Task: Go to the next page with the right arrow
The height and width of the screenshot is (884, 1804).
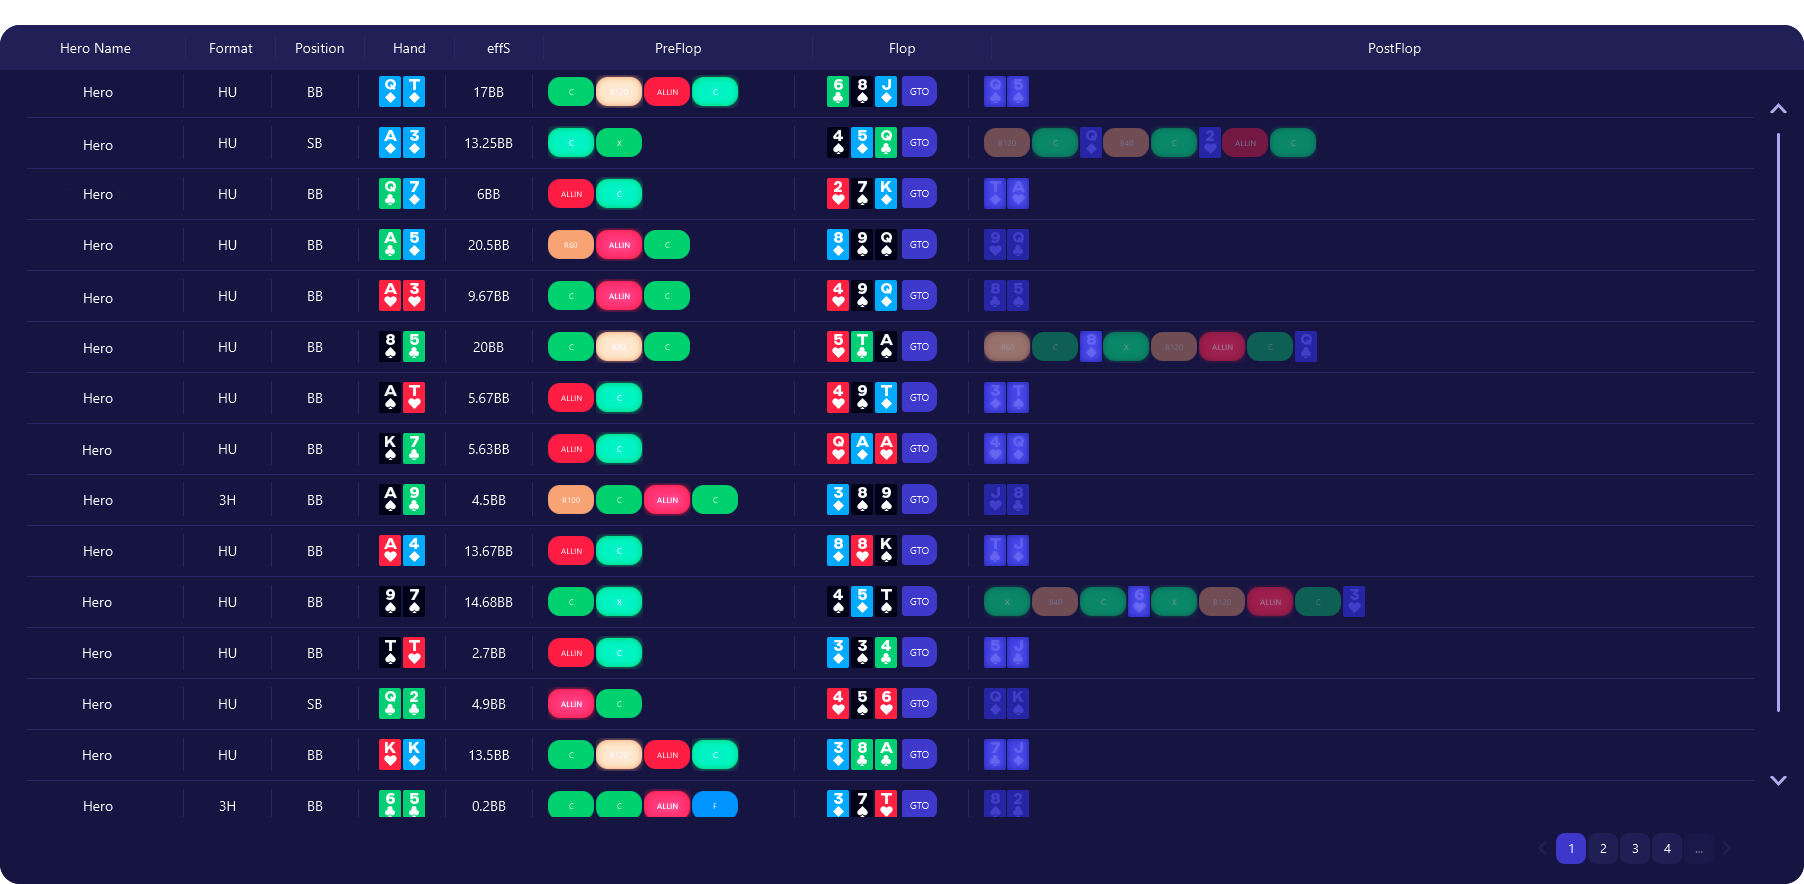Action: point(1726,848)
